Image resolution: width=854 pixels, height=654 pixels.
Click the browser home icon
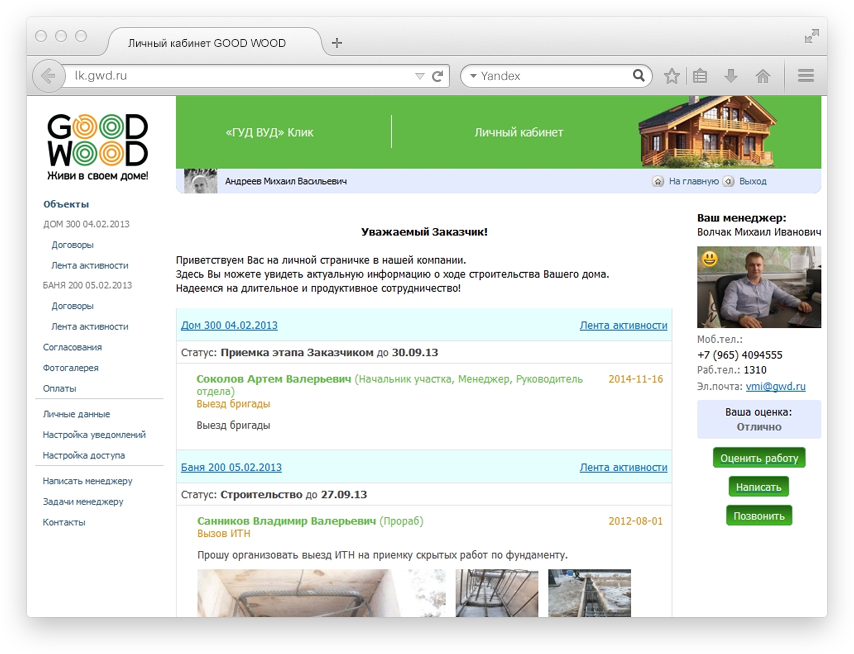tap(762, 76)
